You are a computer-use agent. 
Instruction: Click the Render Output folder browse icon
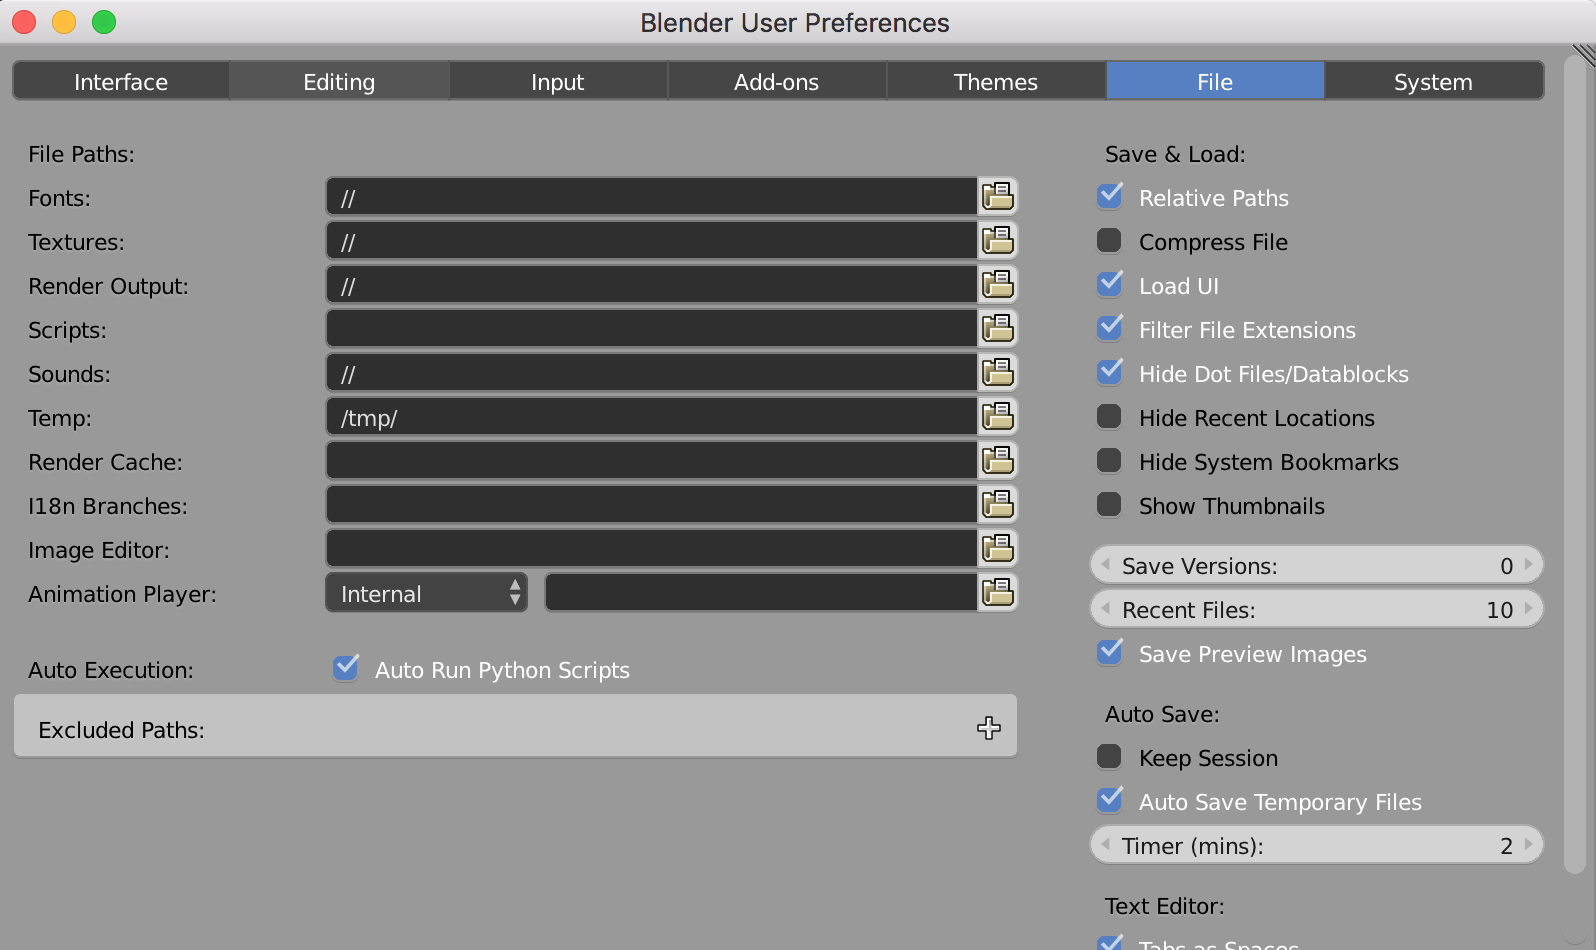point(997,285)
